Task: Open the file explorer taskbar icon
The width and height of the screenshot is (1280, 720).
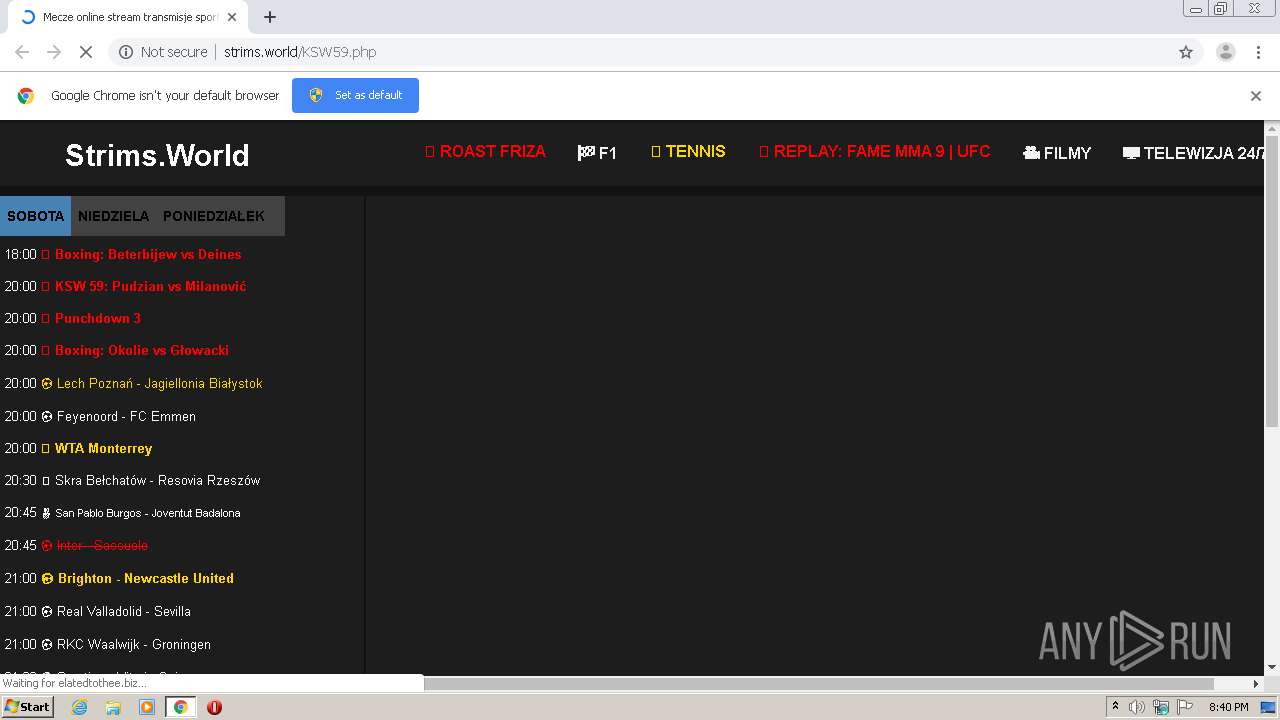Action: point(113,707)
